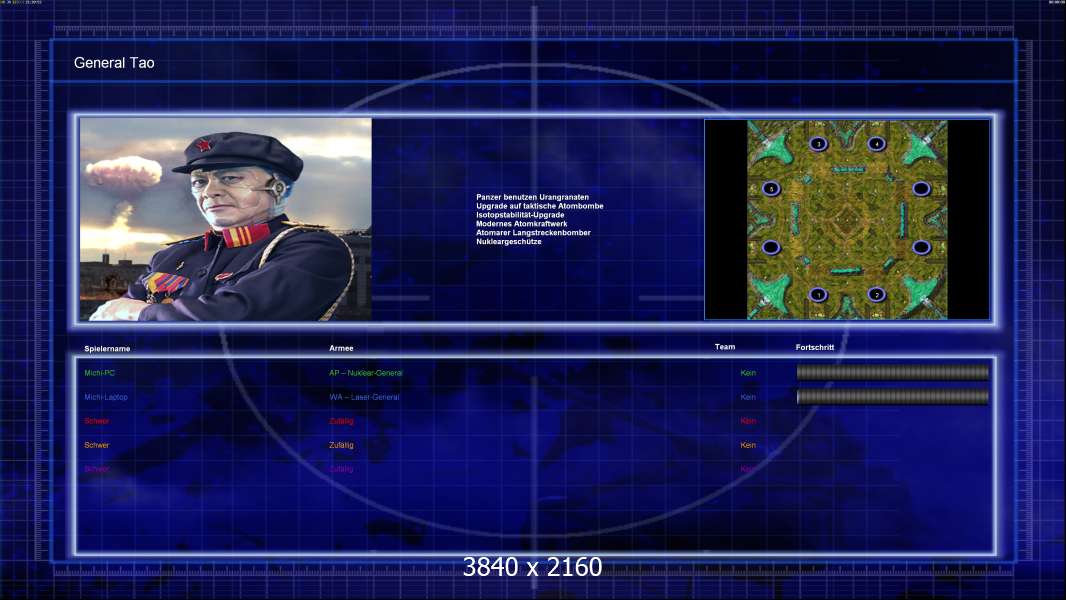The width and height of the screenshot is (1066, 600).
Task: Click the Spielername column header
Action: tap(107, 349)
